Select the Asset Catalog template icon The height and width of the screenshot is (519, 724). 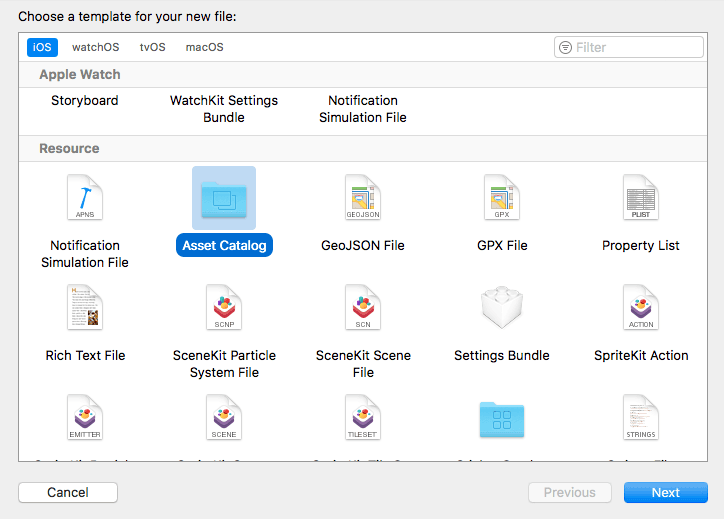click(224, 198)
